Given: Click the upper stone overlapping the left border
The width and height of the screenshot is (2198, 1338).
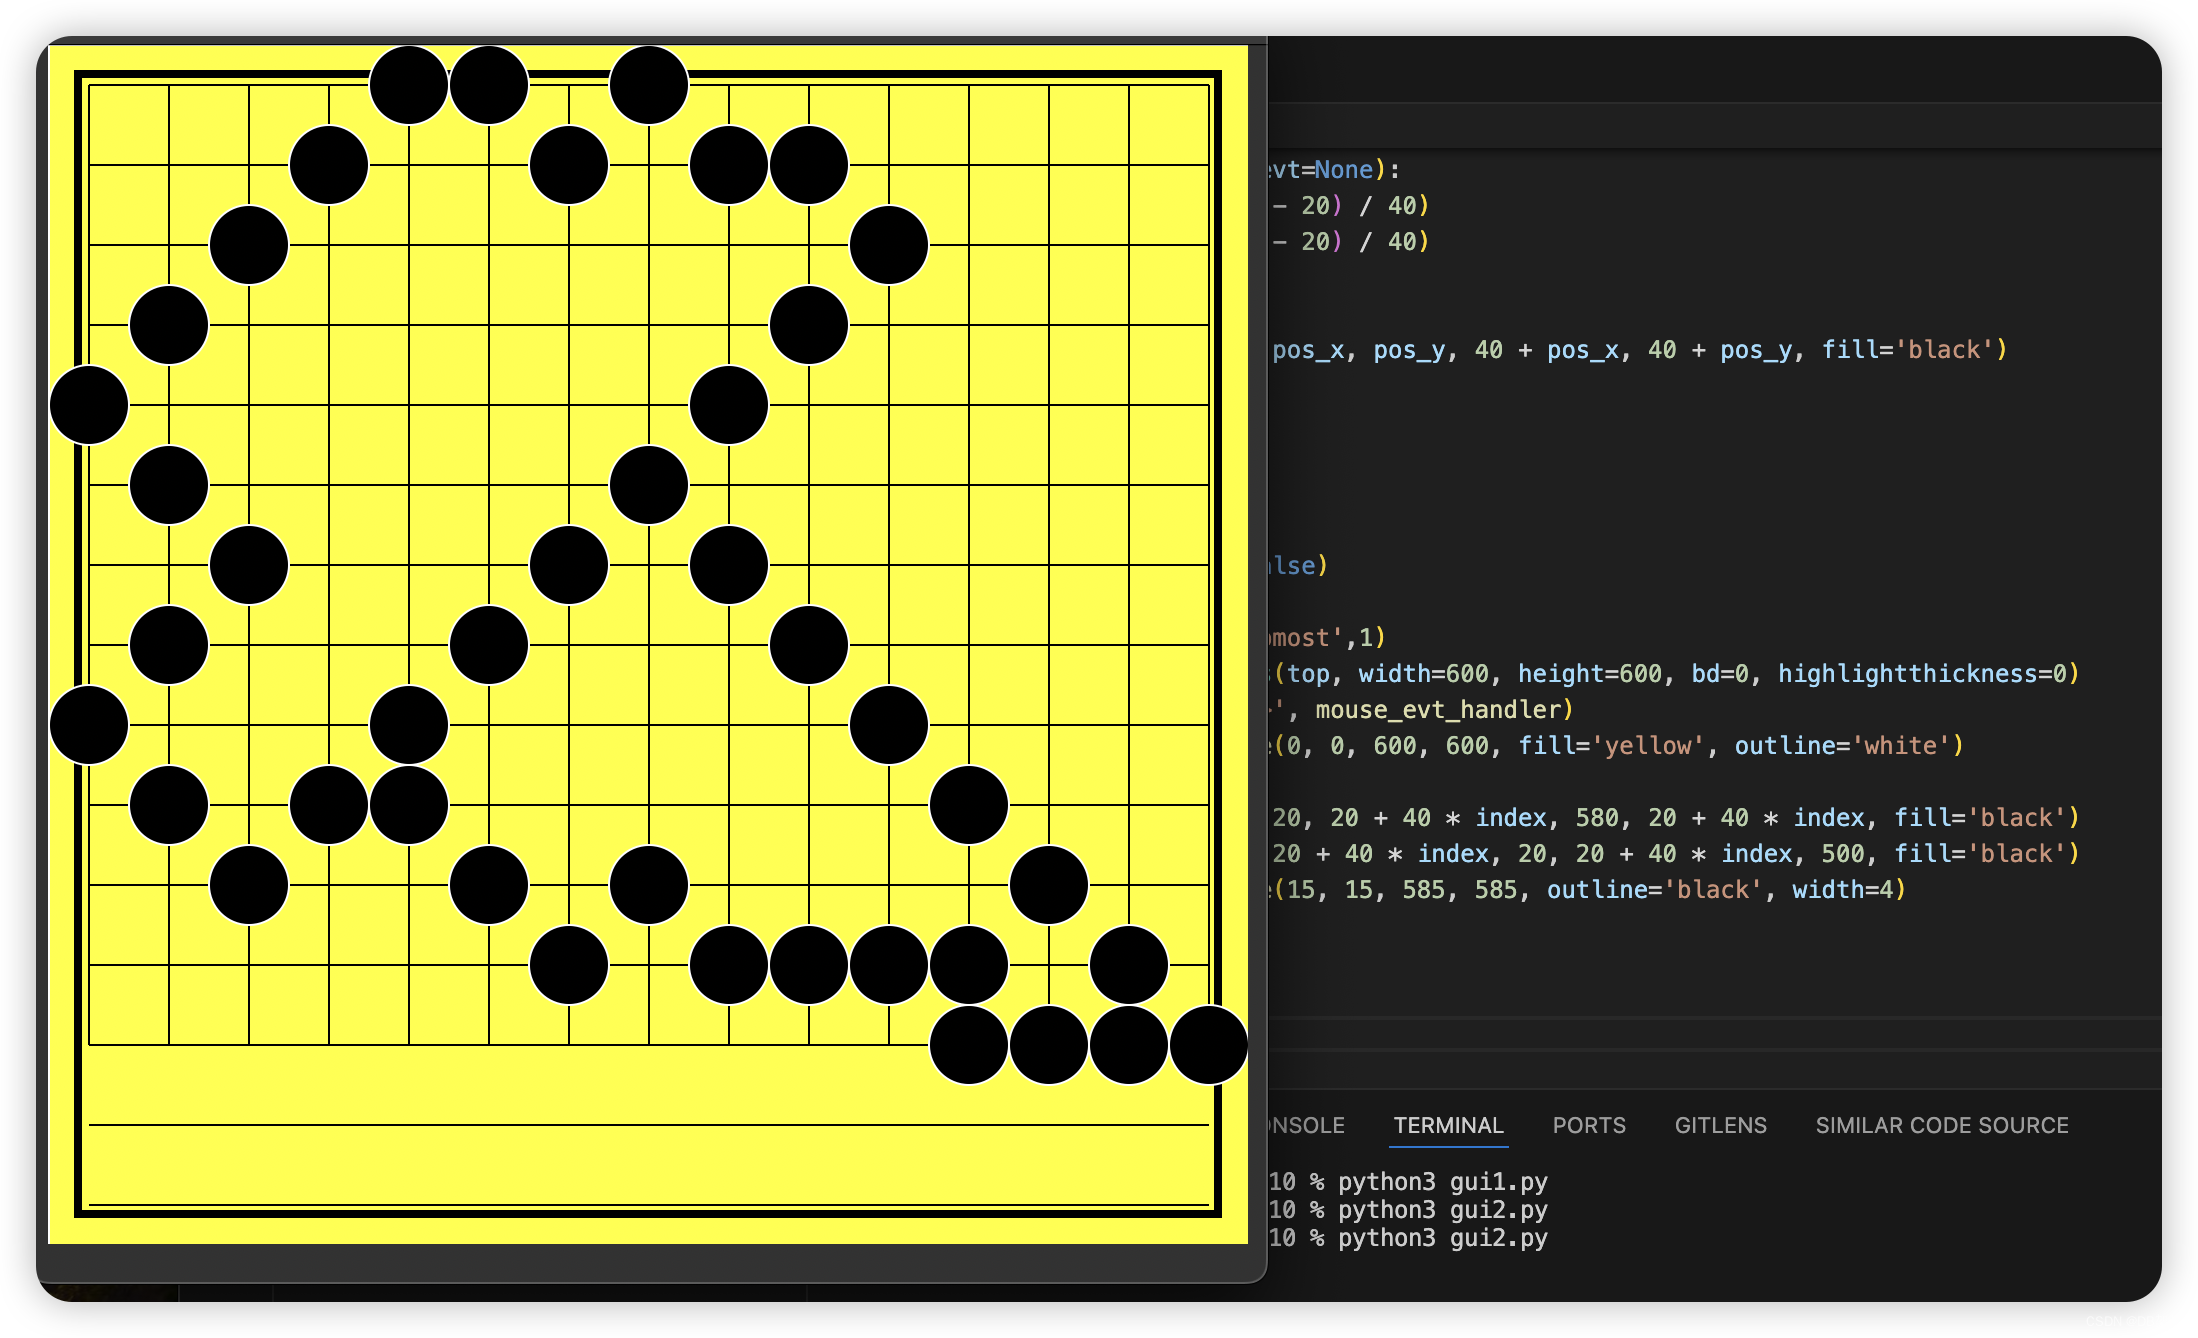Looking at the screenshot, I should coord(89,405).
